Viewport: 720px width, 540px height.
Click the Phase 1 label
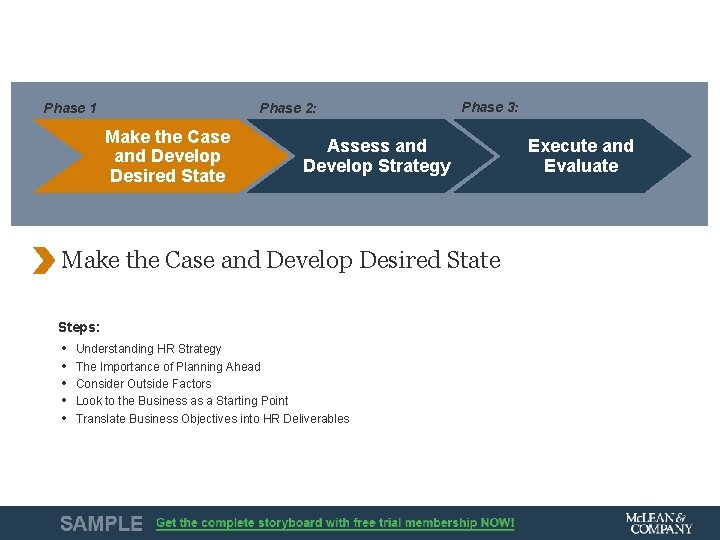[70, 108]
